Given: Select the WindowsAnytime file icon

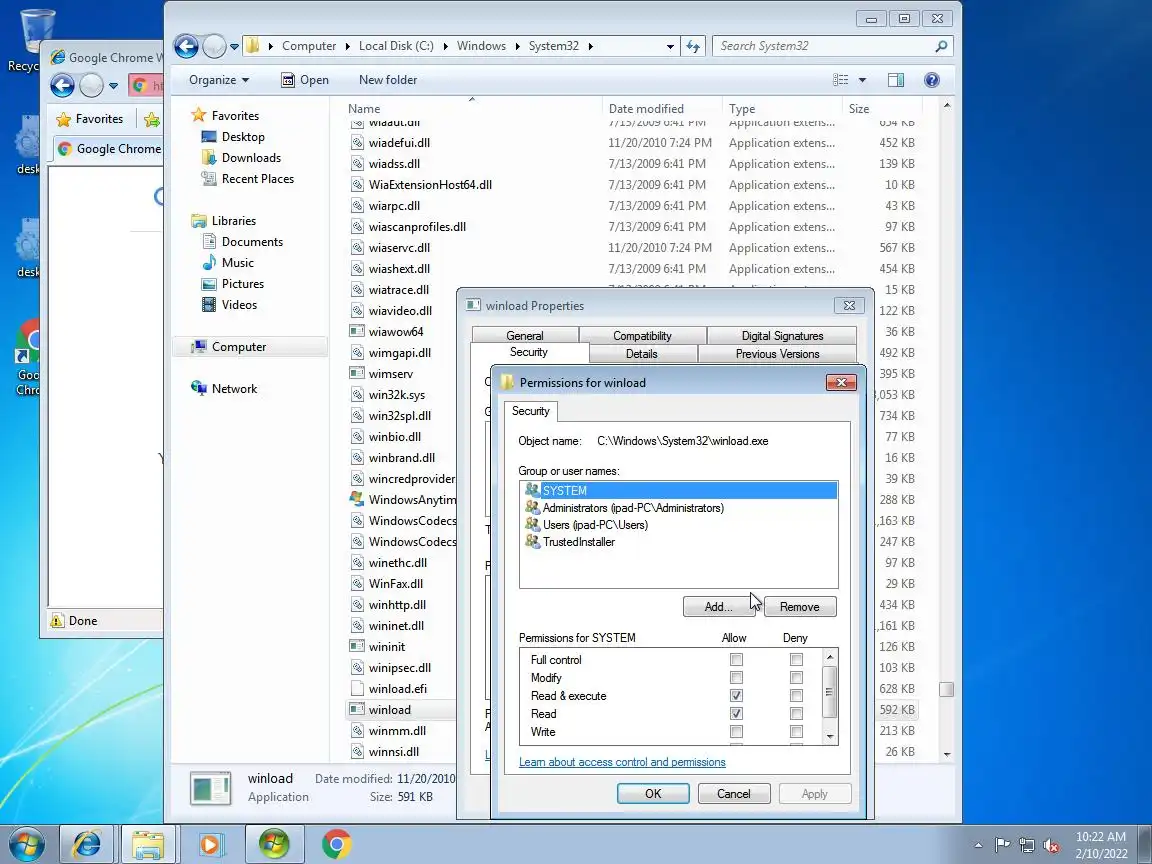Looking at the screenshot, I should pos(357,499).
